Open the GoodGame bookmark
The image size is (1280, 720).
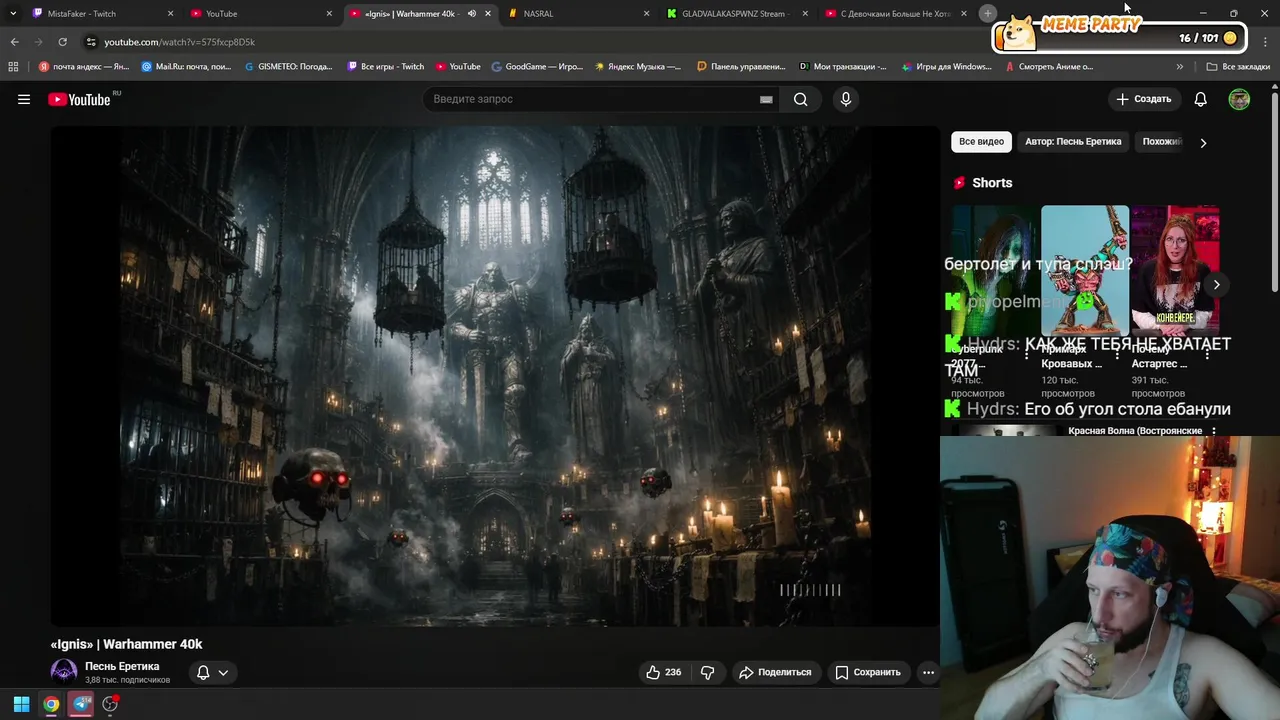point(537,67)
